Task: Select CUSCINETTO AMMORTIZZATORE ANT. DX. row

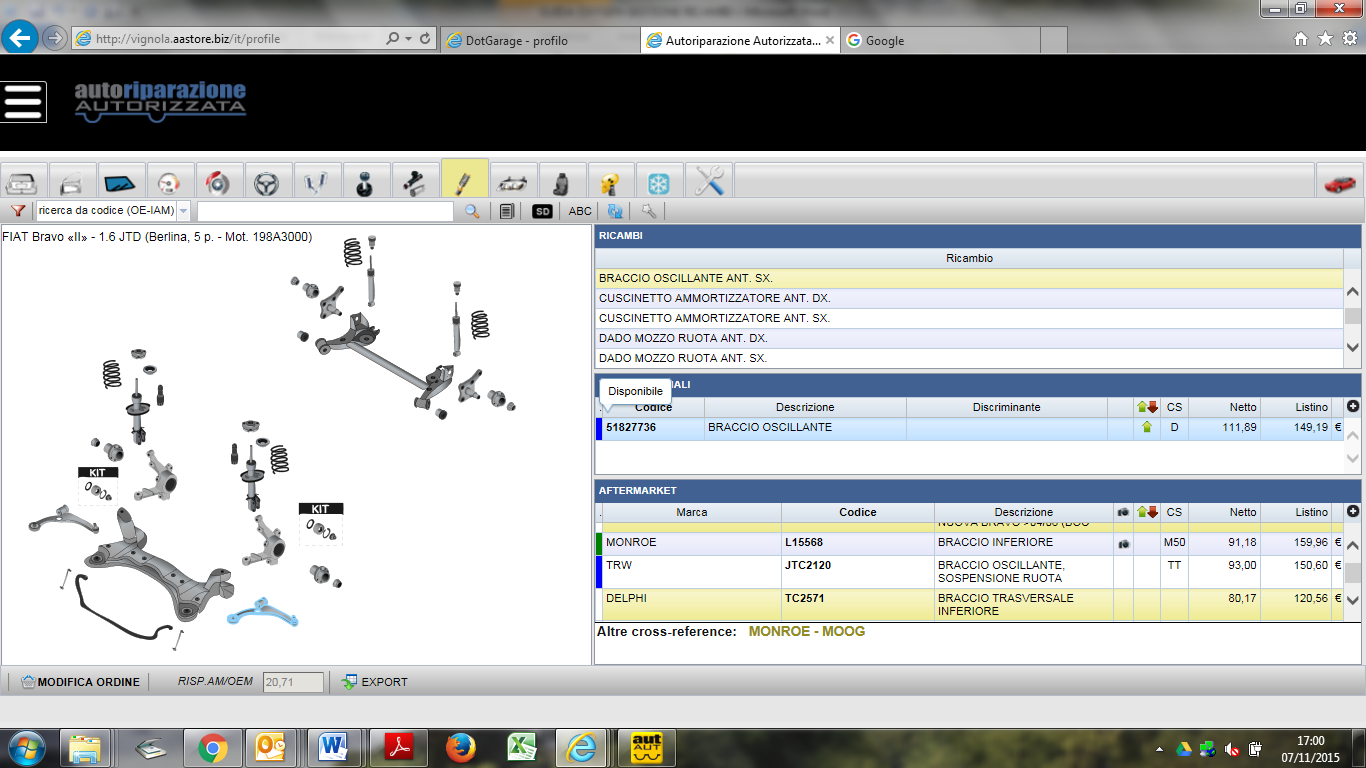Action: (x=969, y=298)
